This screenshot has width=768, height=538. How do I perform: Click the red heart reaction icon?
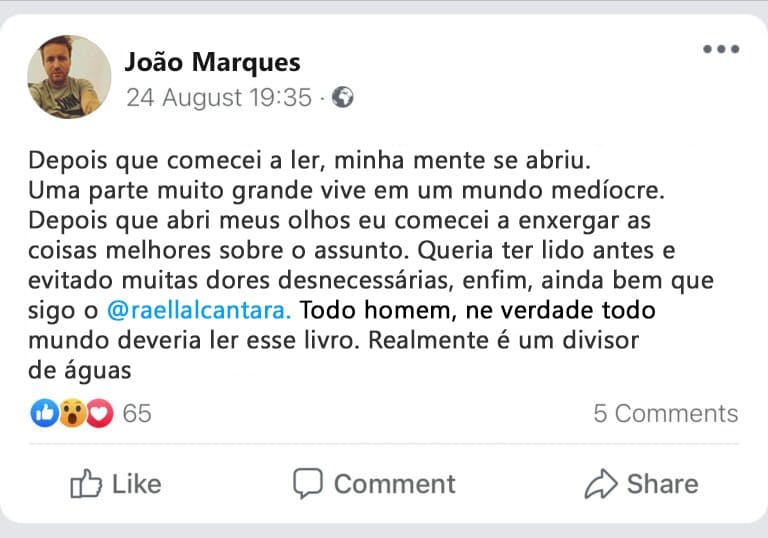point(99,413)
